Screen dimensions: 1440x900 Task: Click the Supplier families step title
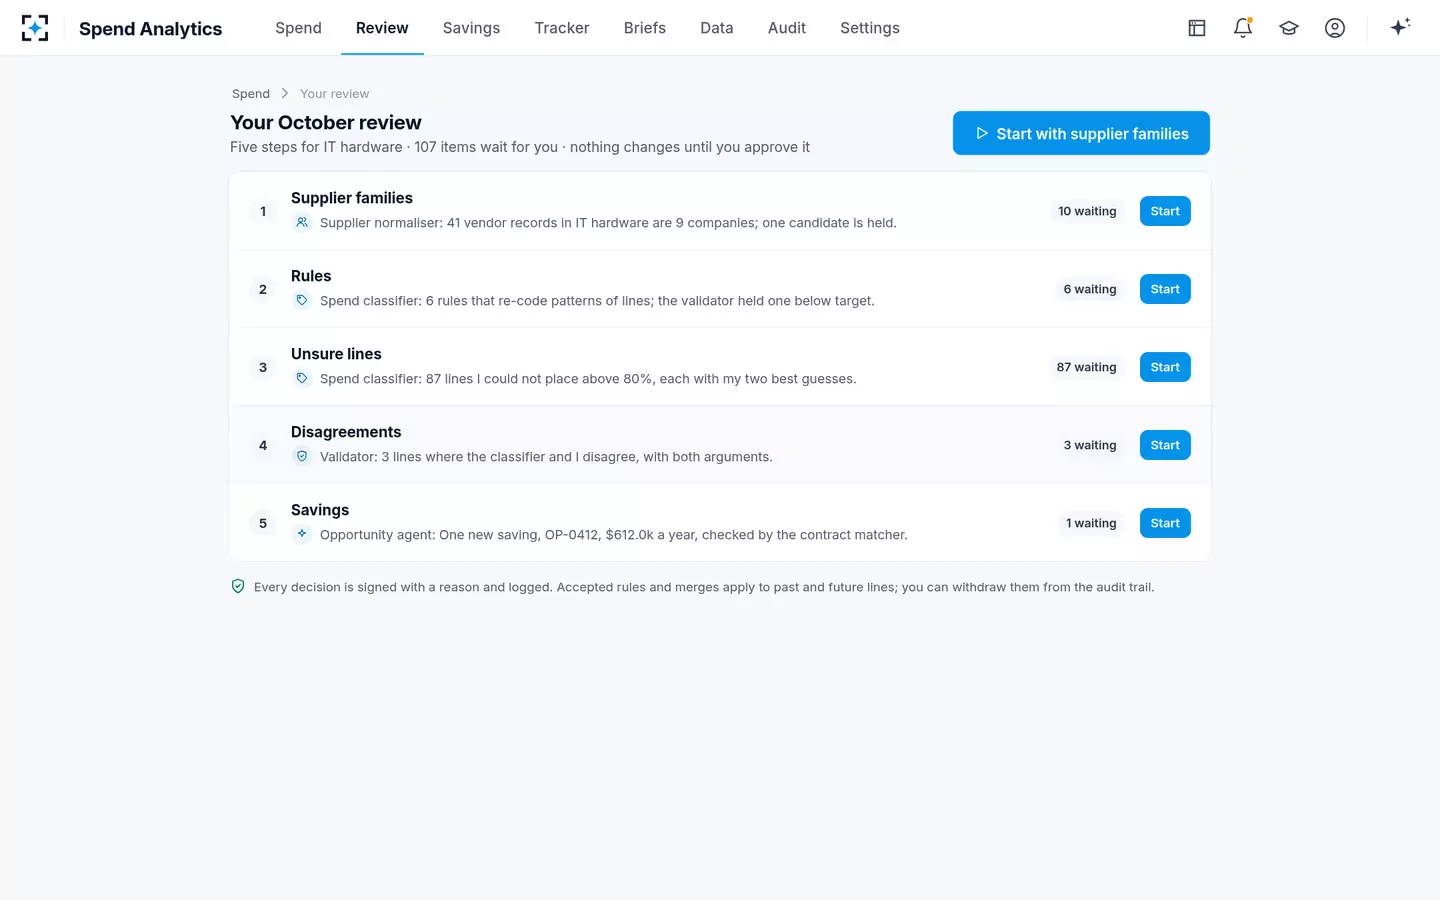pos(352,198)
